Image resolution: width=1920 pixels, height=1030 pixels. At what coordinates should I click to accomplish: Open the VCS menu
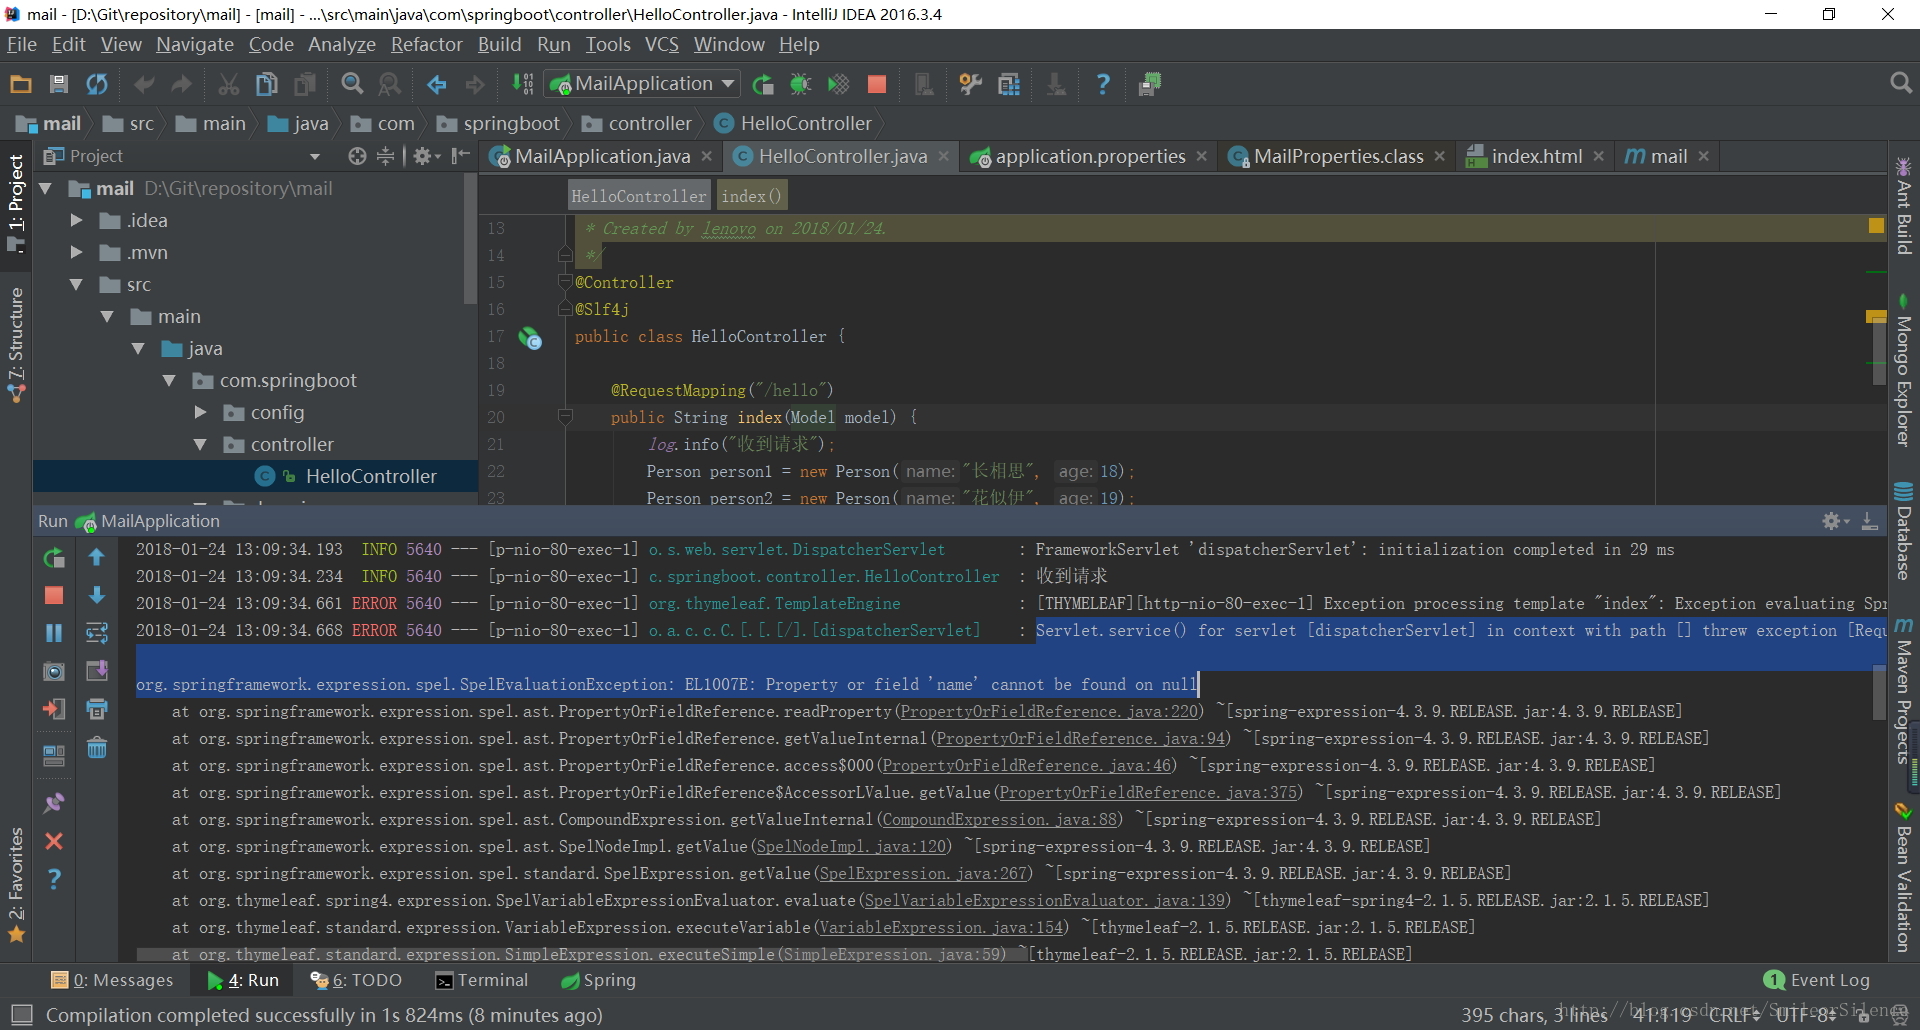point(662,44)
